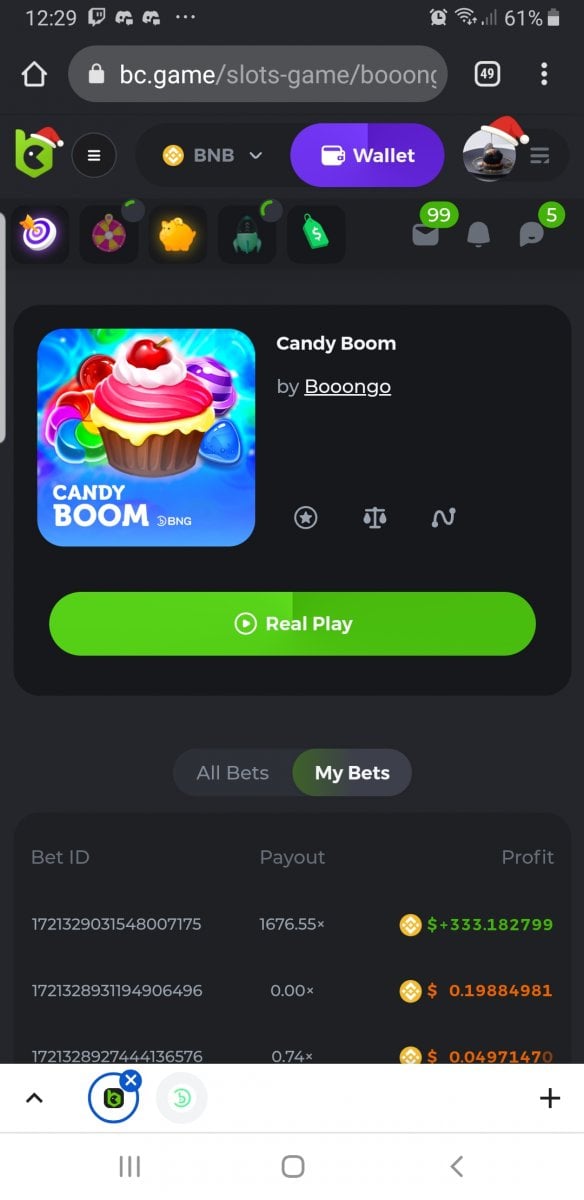Add Candy Boom to favorites star
This screenshot has height=1200, width=584.
pyautogui.click(x=306, y=517)
